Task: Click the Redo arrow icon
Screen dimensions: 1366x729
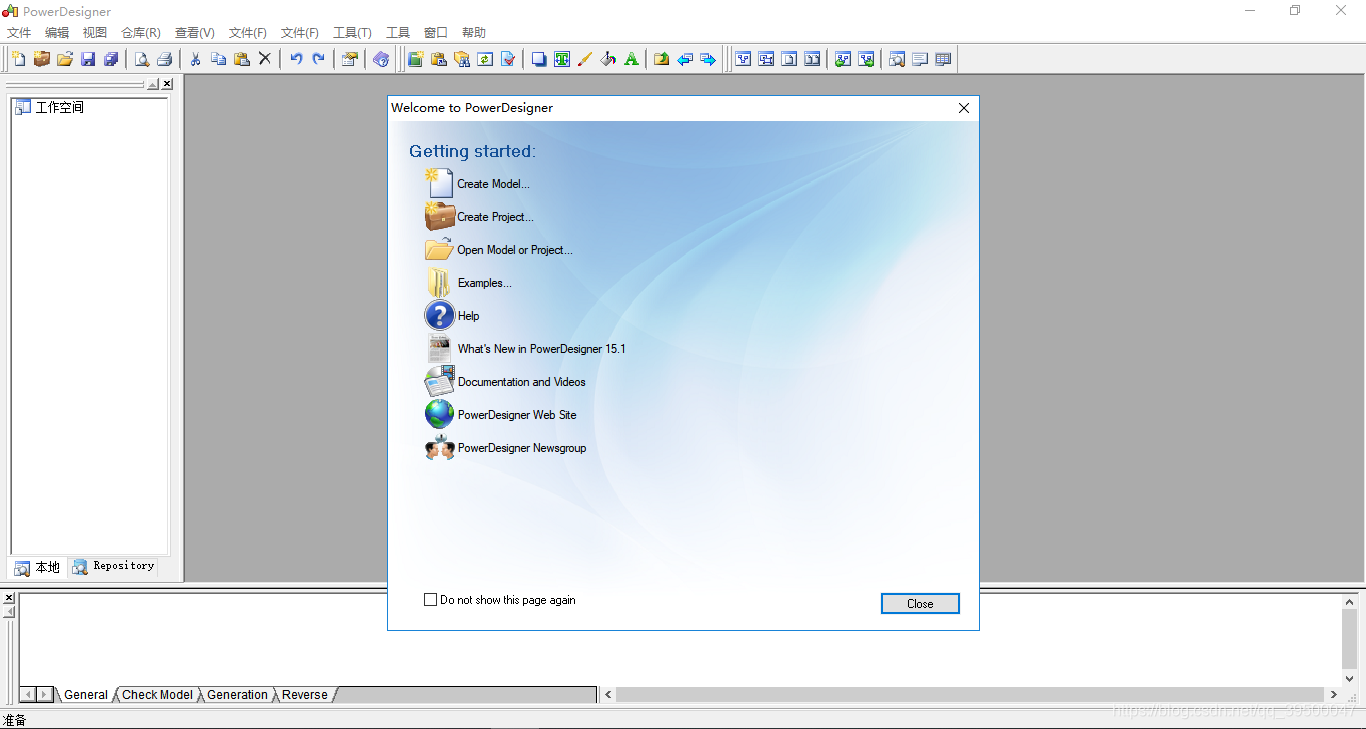Action: tap(319, 59)
